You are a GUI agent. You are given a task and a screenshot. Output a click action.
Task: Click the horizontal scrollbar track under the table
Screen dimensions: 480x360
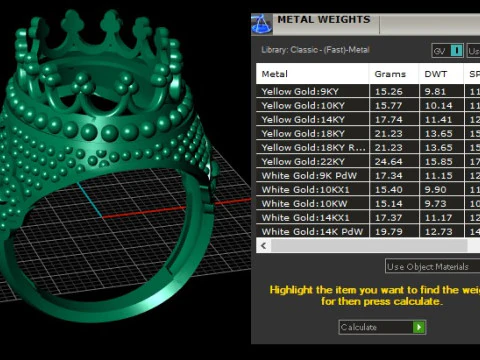click(x=369, y=246)
